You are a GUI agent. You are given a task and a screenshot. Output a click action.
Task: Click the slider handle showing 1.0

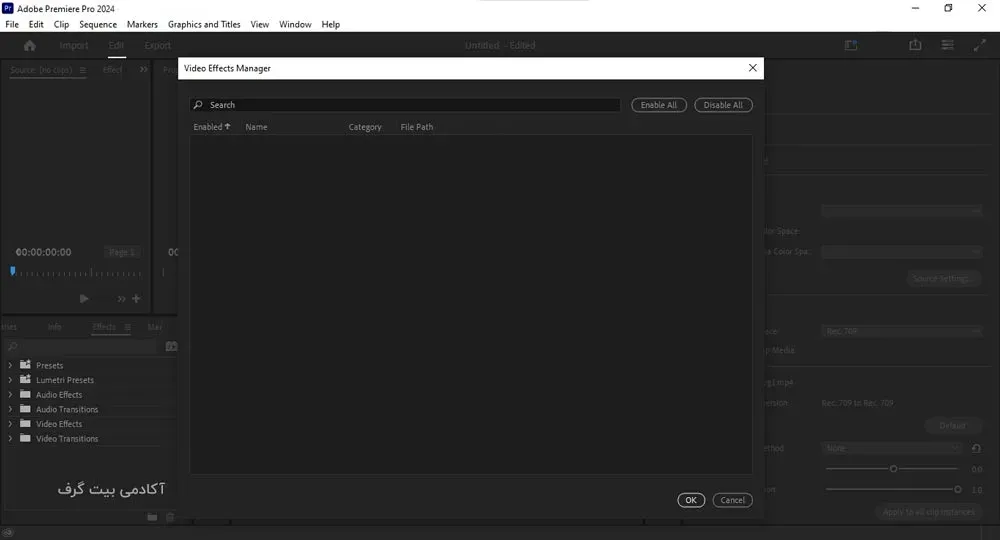coord(957,489)
